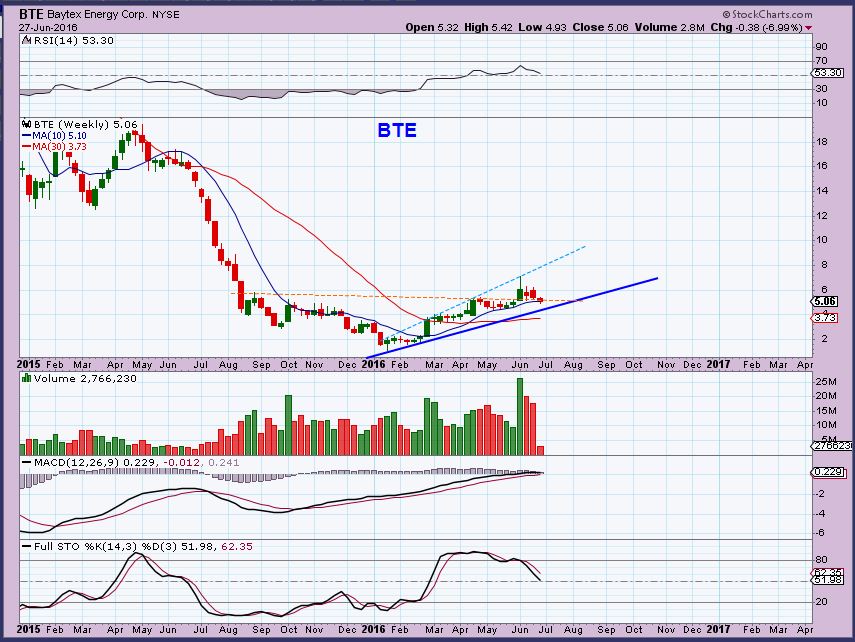
Task: Click the 27-Jun-2016 date label
Action: click(48, 27)
